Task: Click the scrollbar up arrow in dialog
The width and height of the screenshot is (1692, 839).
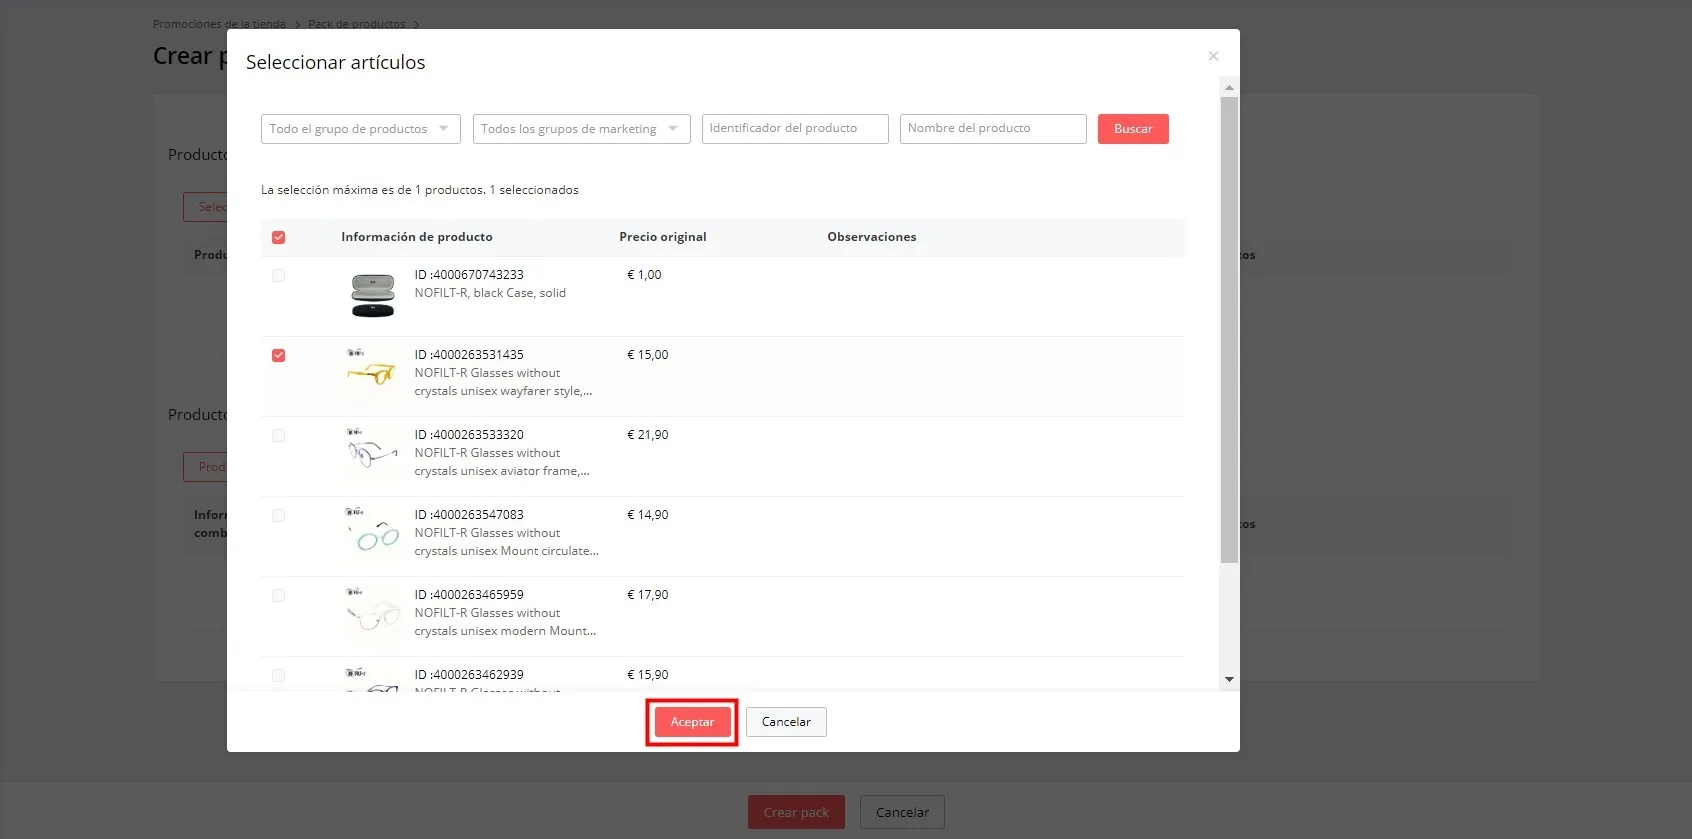Action: tap(1229, 88)
